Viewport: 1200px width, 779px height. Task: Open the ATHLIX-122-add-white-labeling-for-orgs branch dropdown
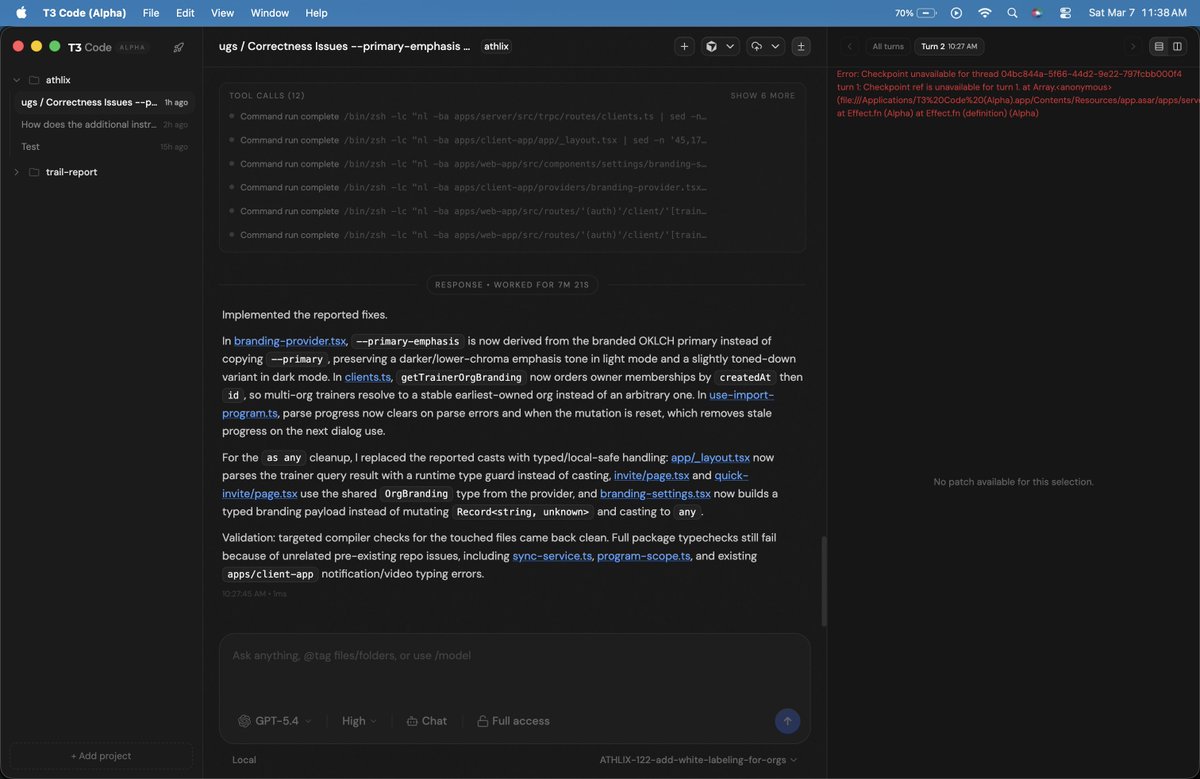click(x=698, y=760)
